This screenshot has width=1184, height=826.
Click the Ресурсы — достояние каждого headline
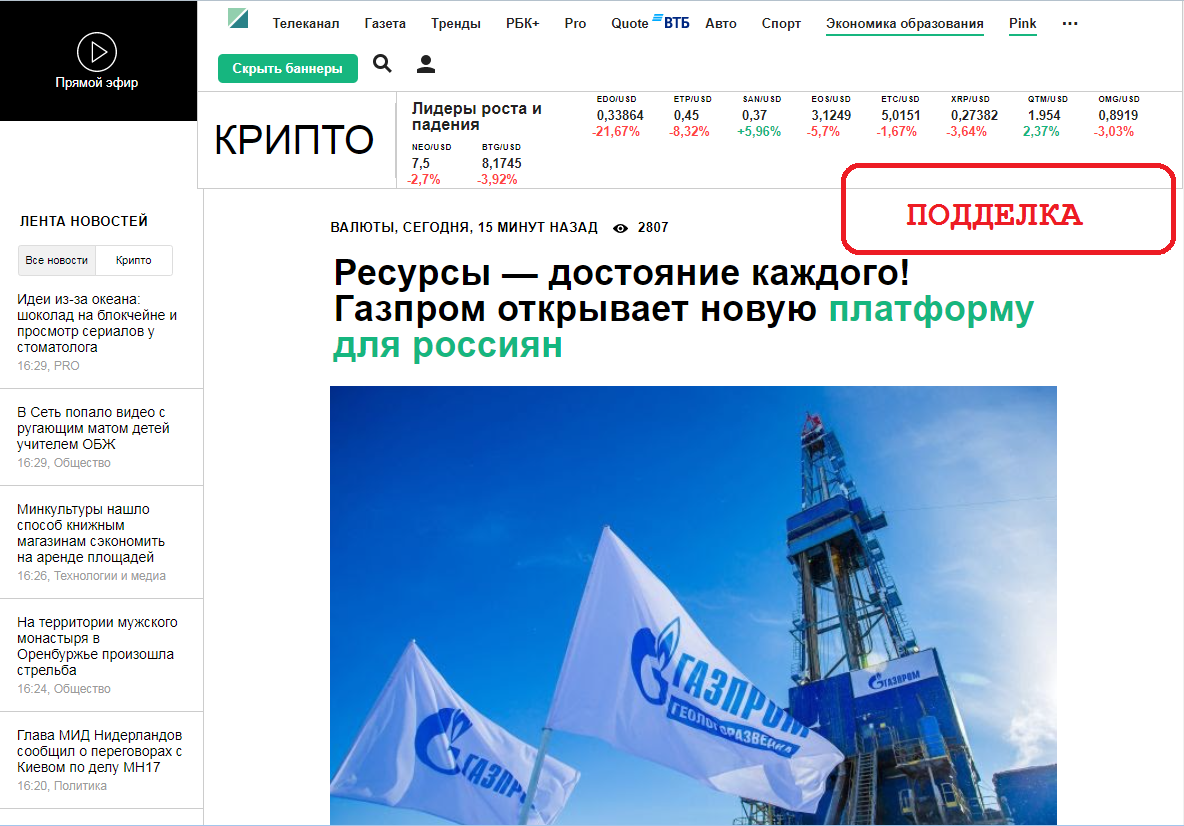(621, 272)
